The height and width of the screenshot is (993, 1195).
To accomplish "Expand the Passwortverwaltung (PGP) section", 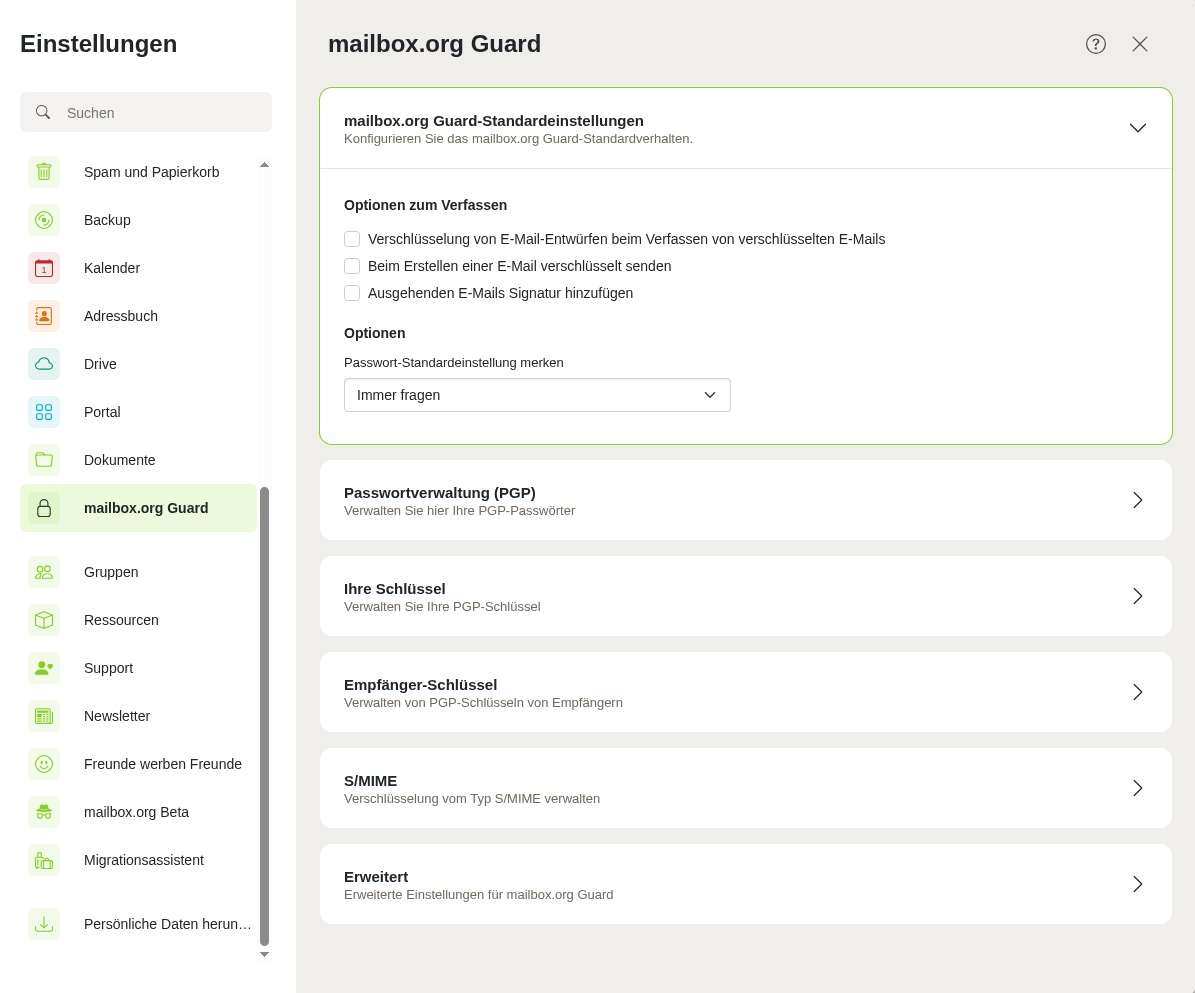I will [746, 501].
